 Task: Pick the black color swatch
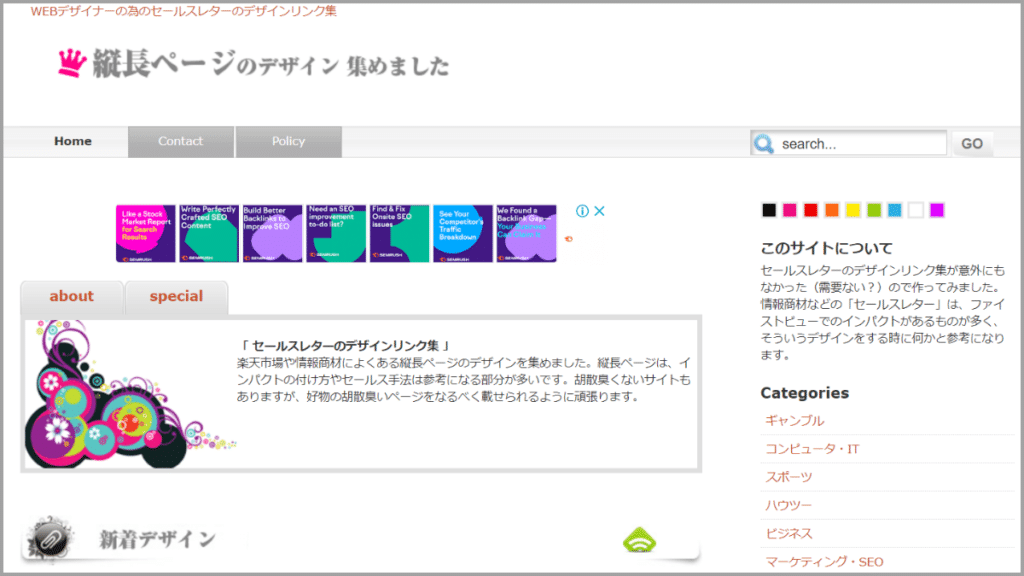(x=769, y=210)
